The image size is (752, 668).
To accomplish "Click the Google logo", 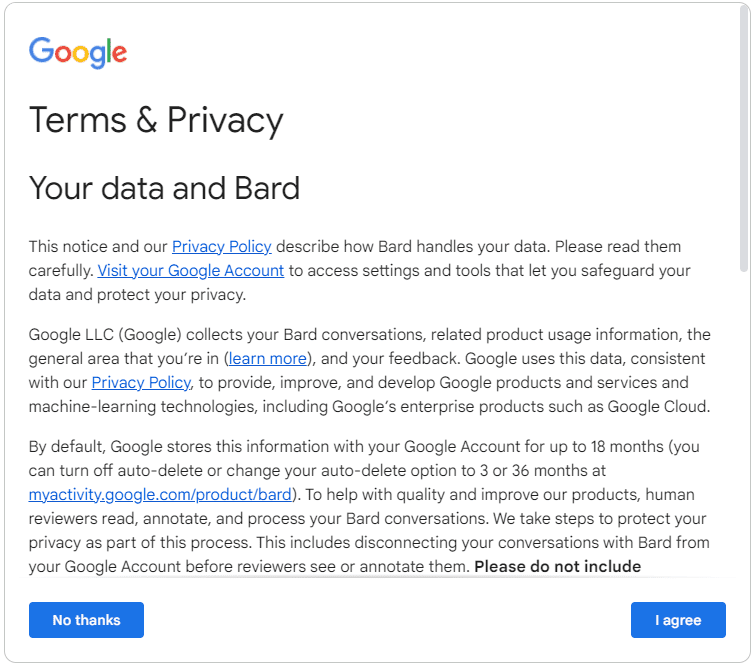I will click(78, 52).
